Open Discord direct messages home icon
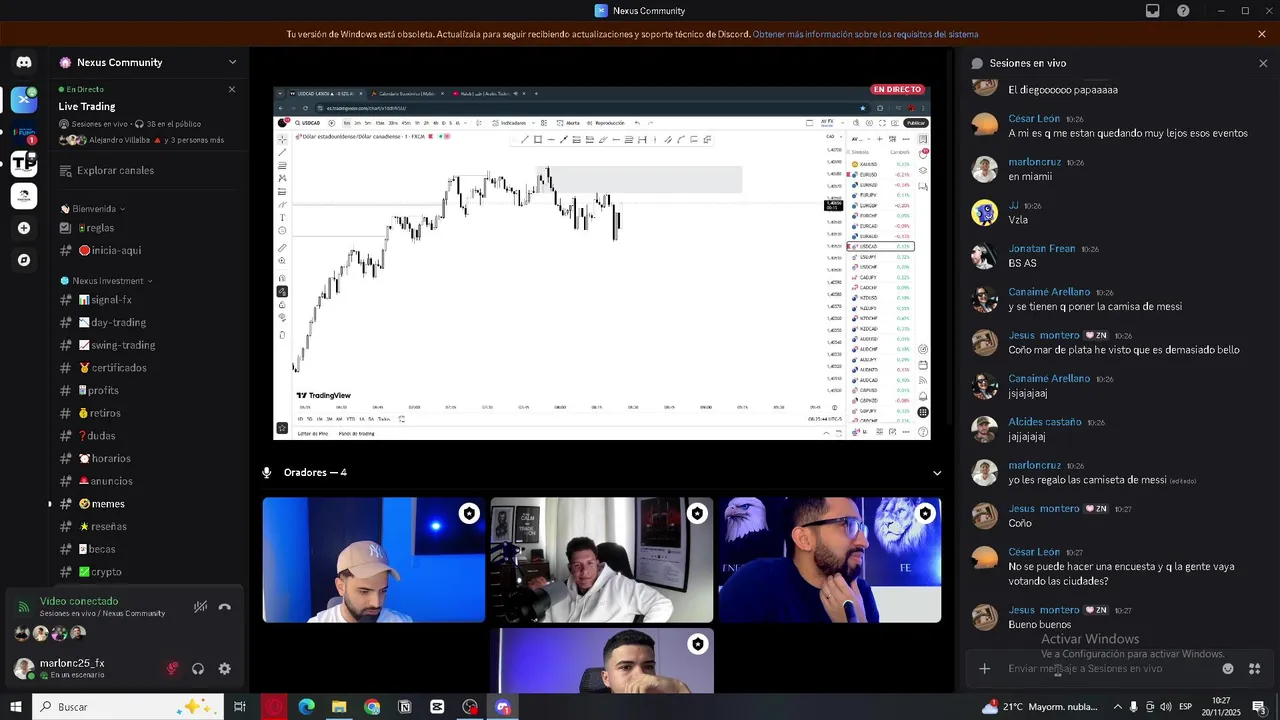Viewport: 1280px width, 720px height. pos(24,62)
